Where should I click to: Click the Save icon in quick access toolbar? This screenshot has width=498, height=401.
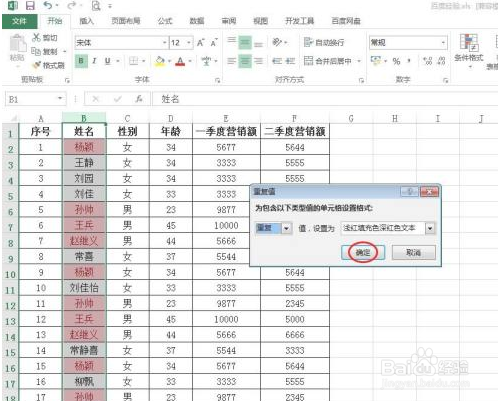pos(30,6)
